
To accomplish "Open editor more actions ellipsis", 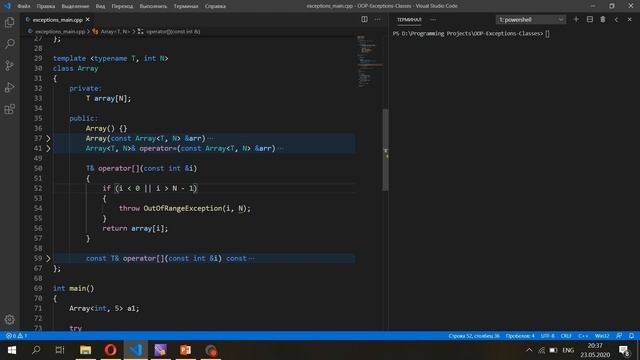I will (378, 19).
